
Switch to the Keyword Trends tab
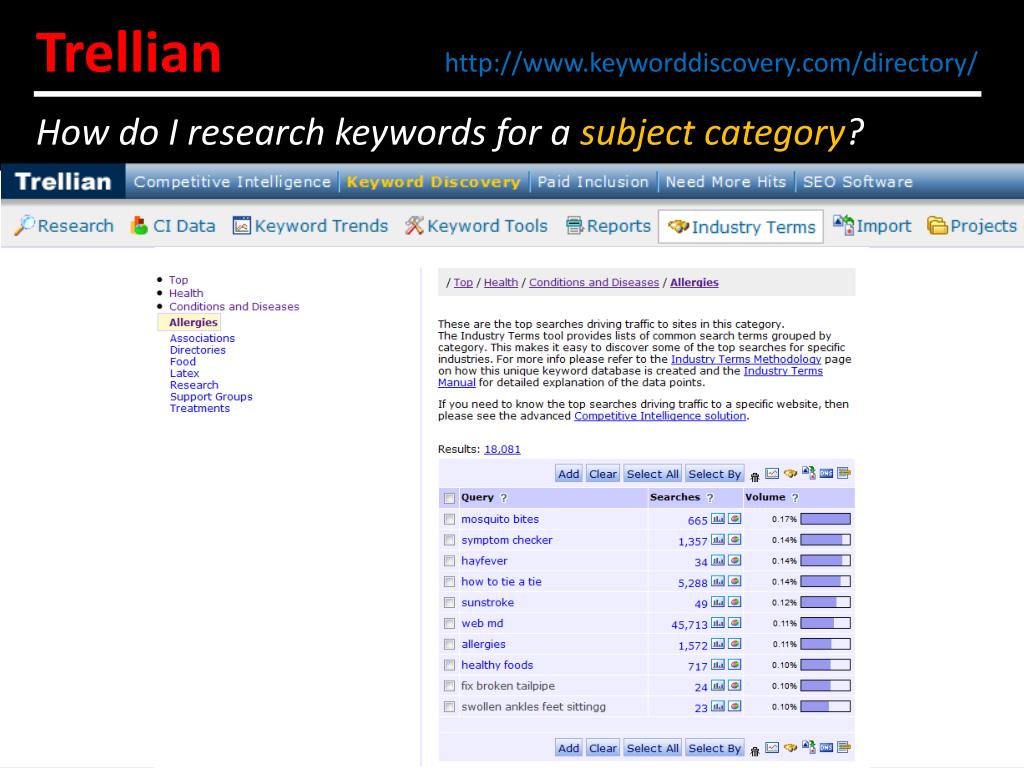point(310,226)
